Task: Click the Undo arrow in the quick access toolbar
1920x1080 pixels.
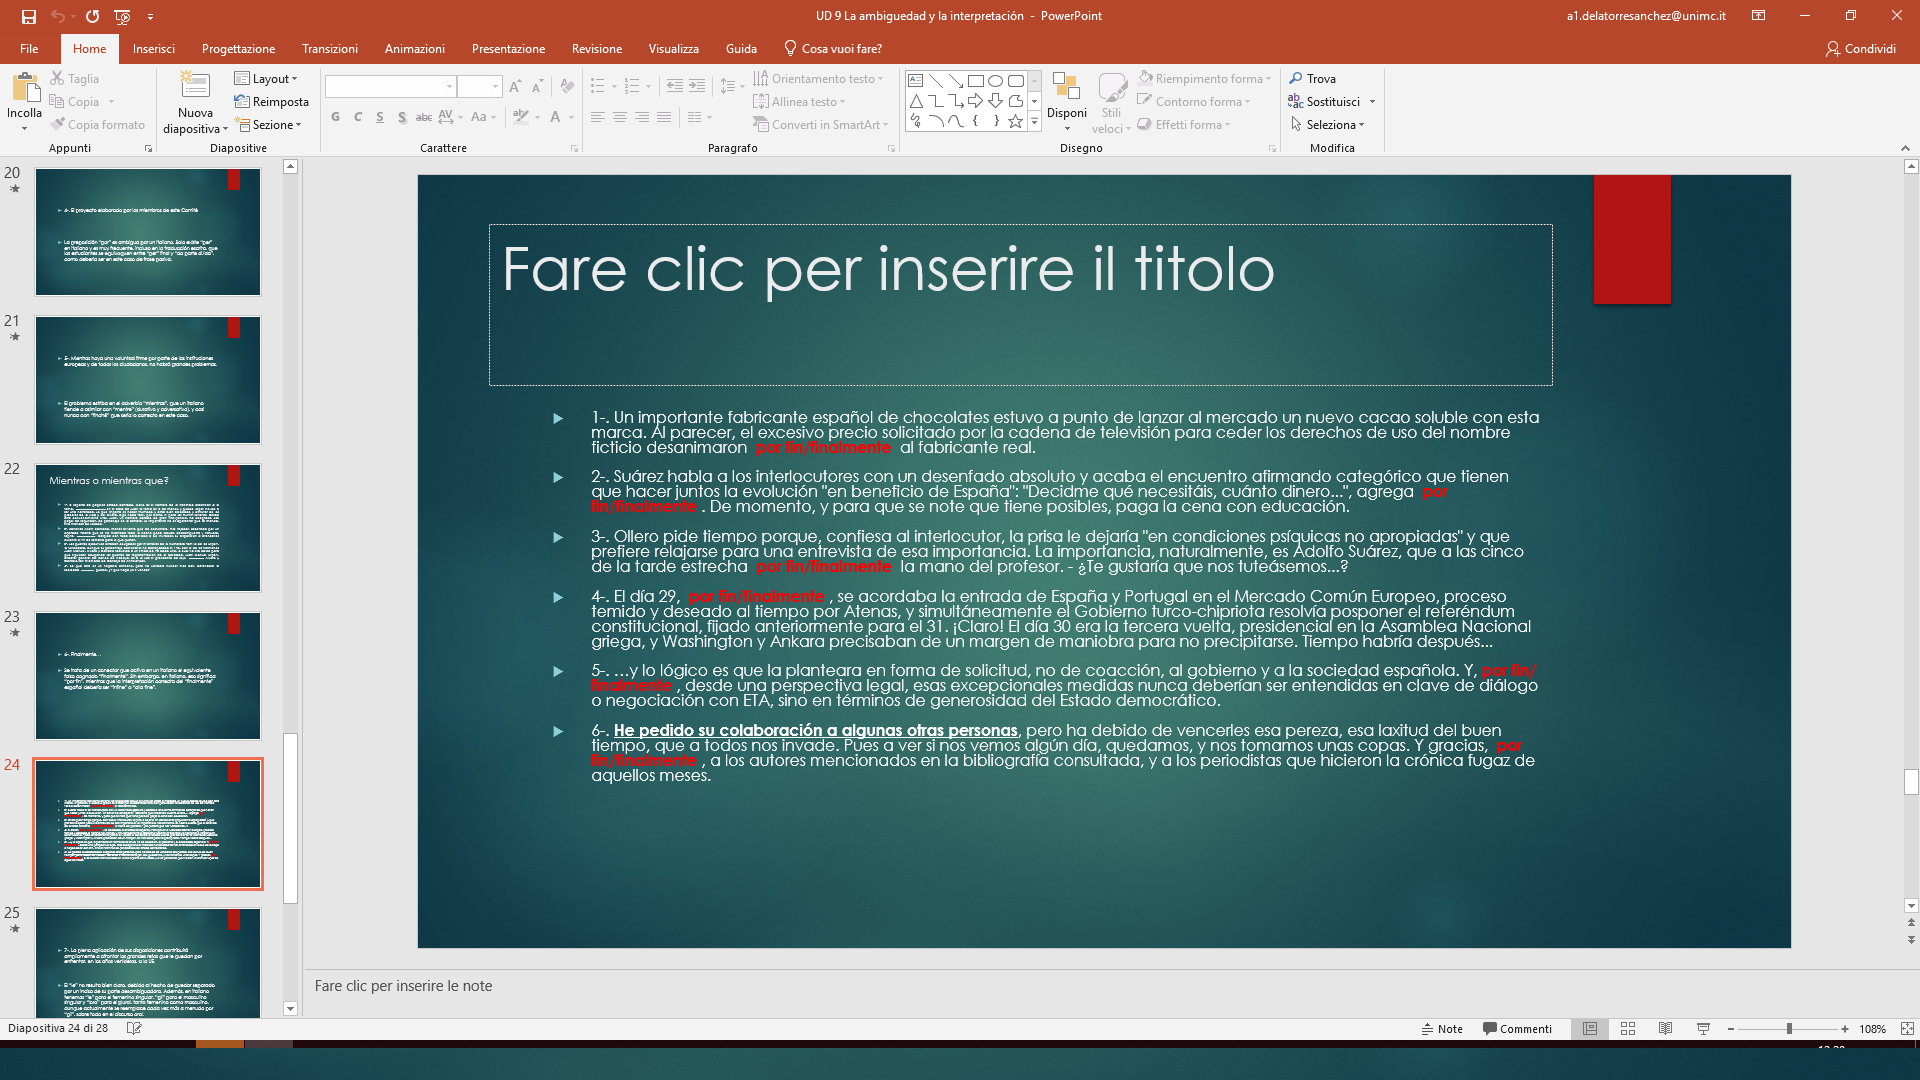Action: pyautogui.click(x=58, y=16)
